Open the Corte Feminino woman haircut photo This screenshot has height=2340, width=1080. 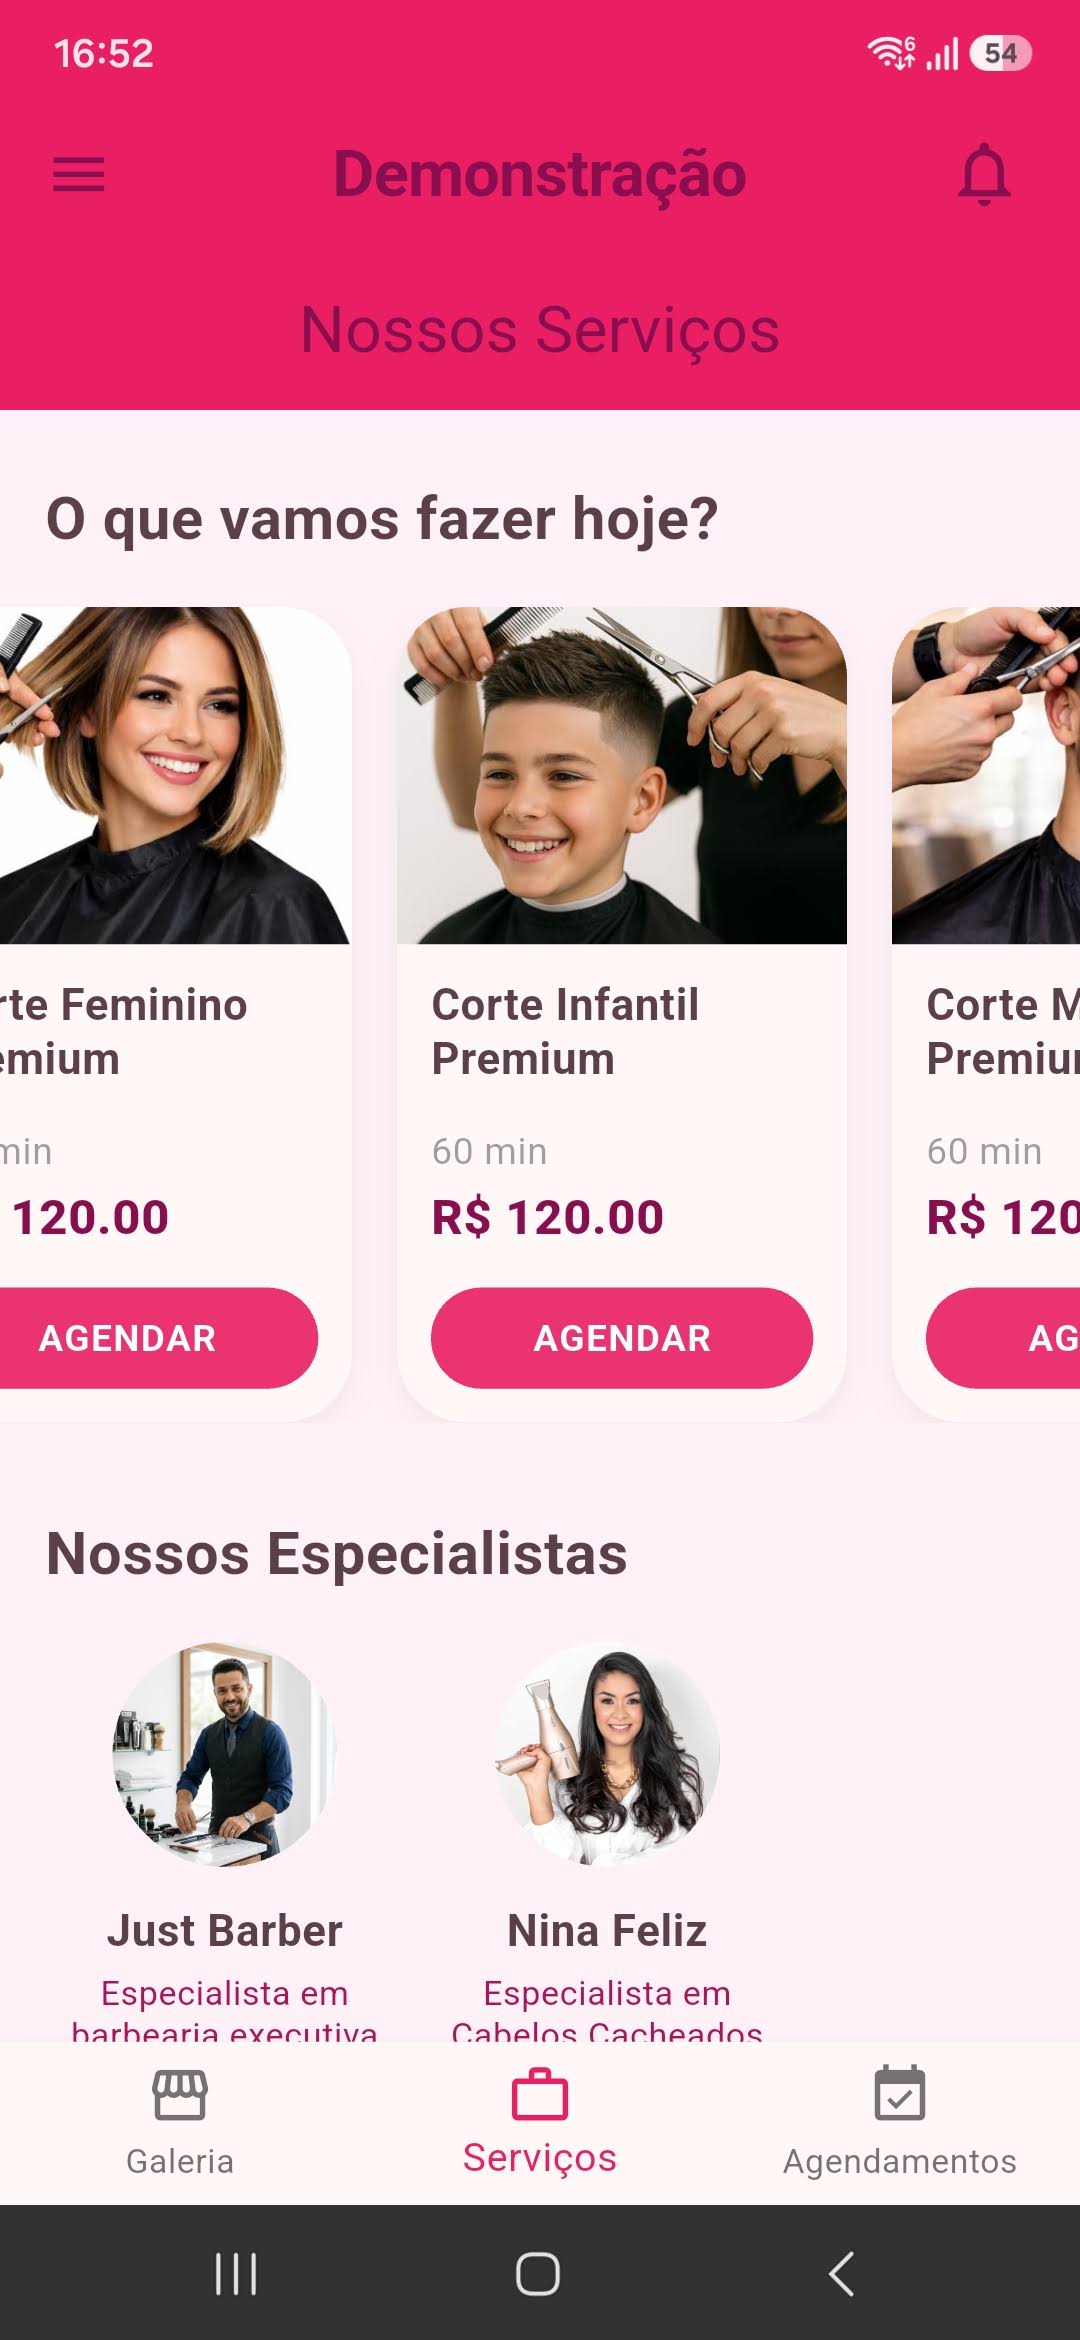click(175, 775)
